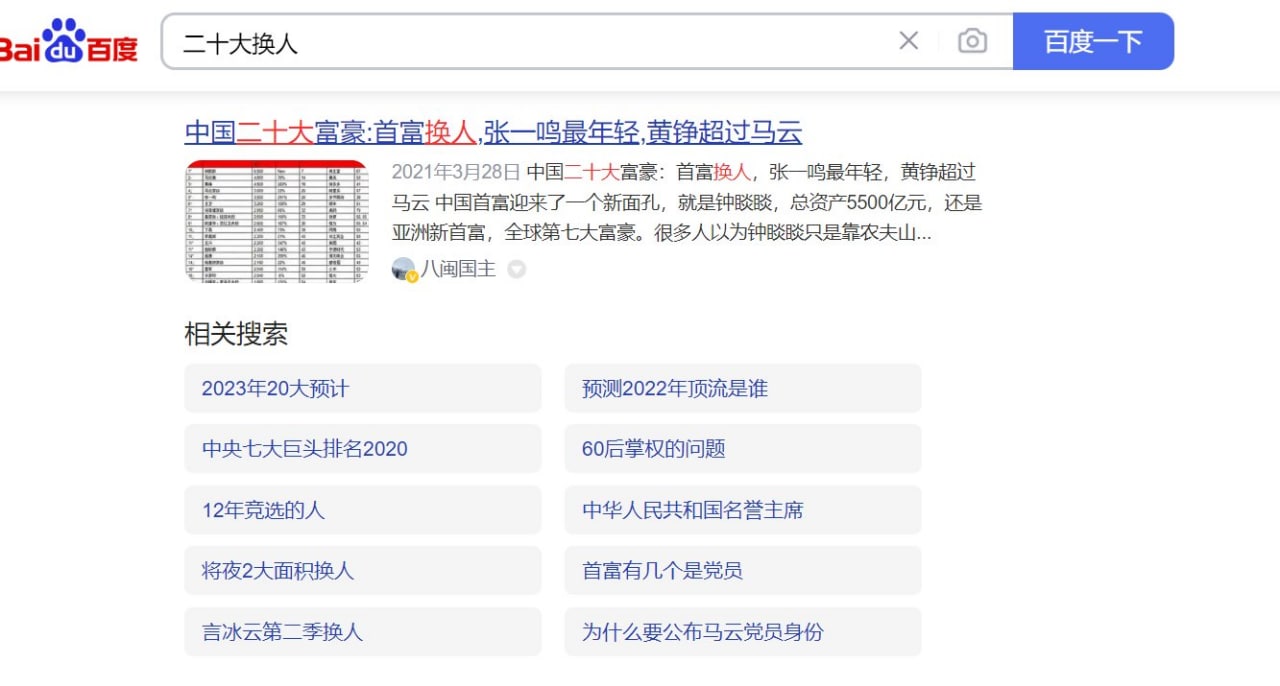Select related search 12年竞选的人
Image resolution: width=1280 pixels, height=686 pixels.
(x=362, y=510)
